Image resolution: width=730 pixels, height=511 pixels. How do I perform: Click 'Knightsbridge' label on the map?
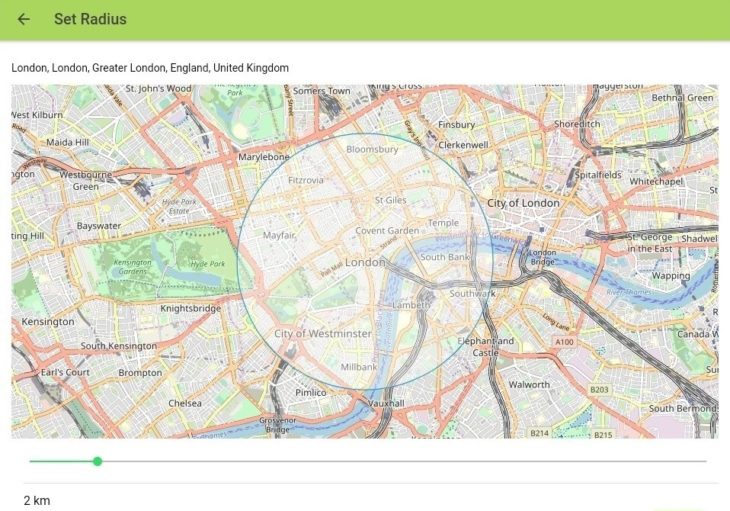click(x=190, y=309)
